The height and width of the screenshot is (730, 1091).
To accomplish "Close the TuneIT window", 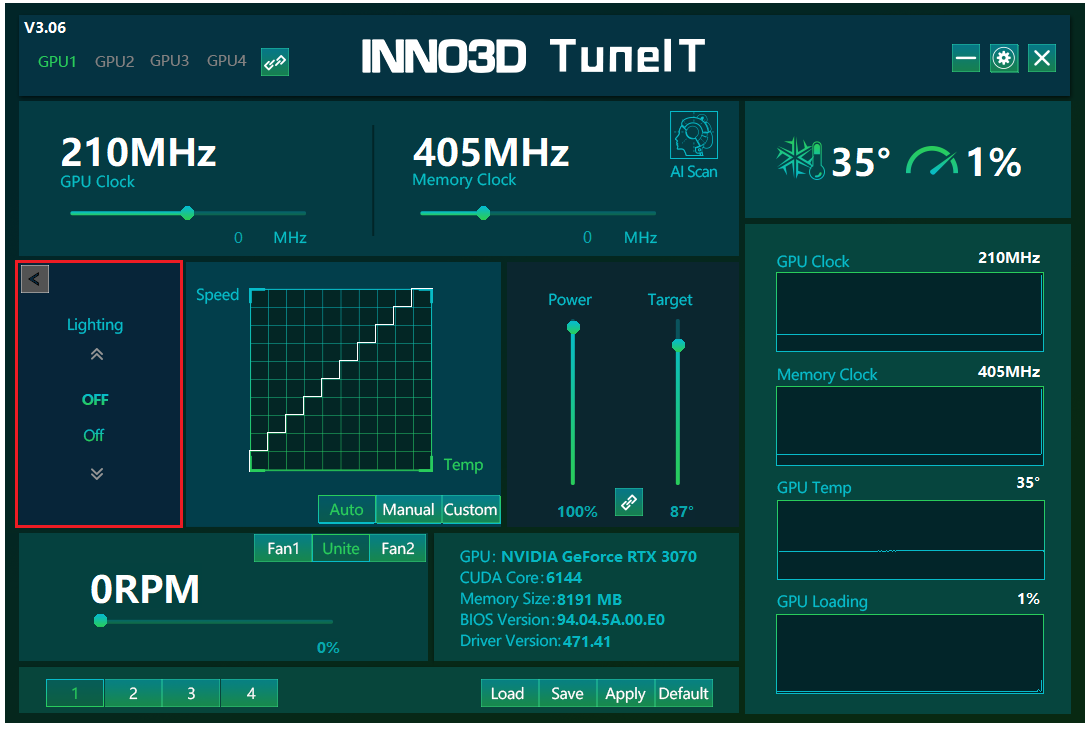I will (1042, 58).
